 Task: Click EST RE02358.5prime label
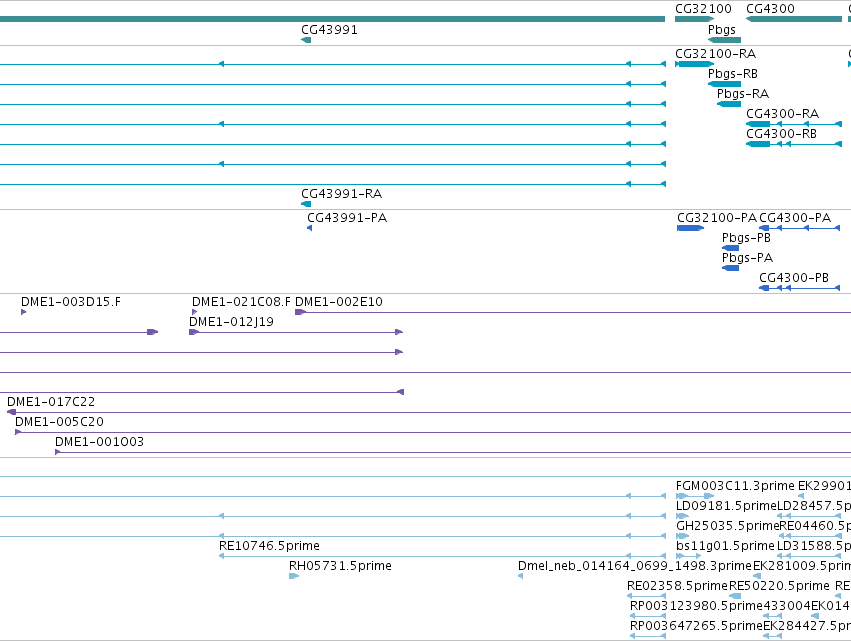[x=677, y=586]
